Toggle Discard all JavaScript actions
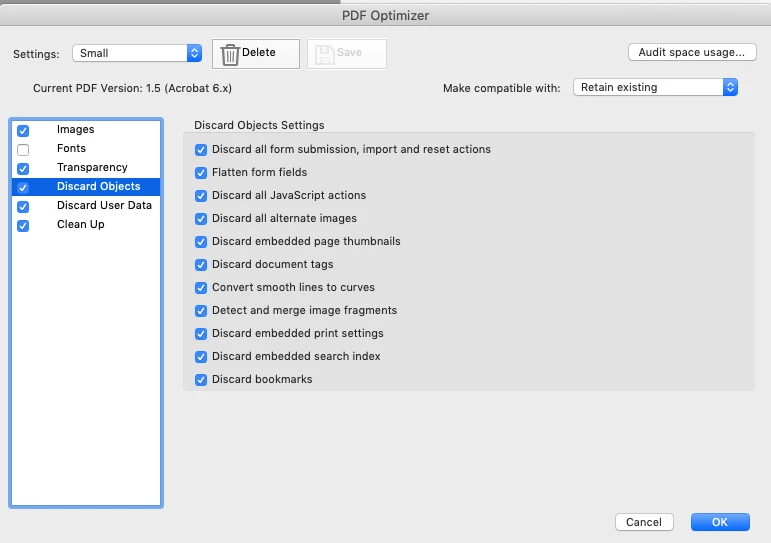Image resolution: width=771 pixels, height=543 pixels. (x=201, y=196)
